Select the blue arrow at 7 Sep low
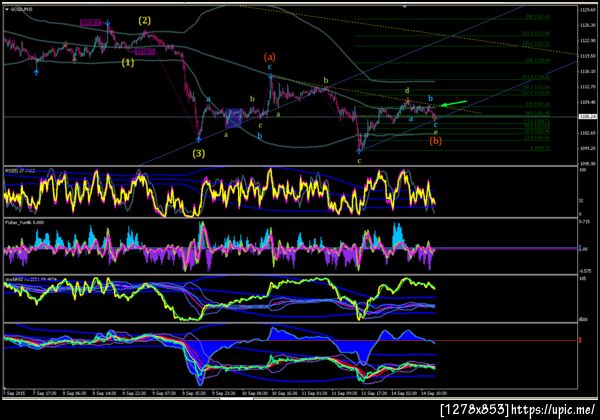Image resolution: width=600 pixels, height=420 pixels. point(36,72)
